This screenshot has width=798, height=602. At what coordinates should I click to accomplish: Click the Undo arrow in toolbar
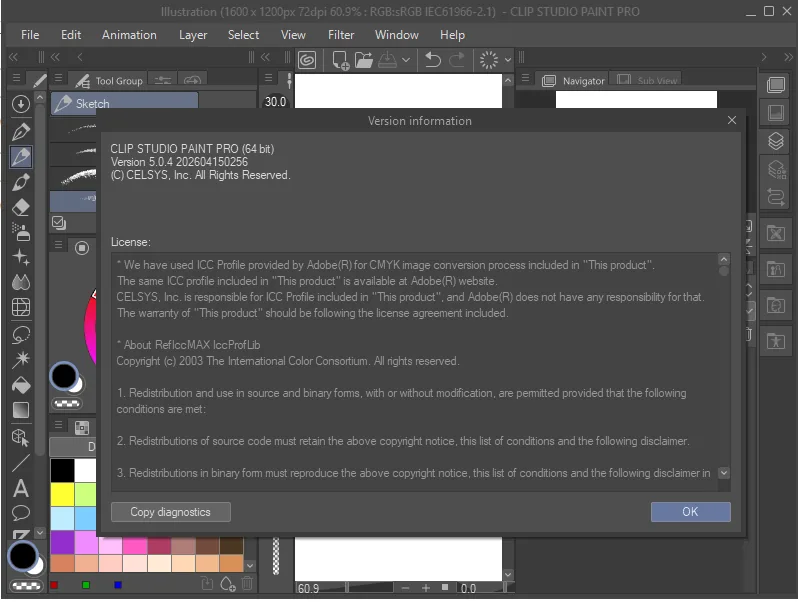[x=432, y=60]
